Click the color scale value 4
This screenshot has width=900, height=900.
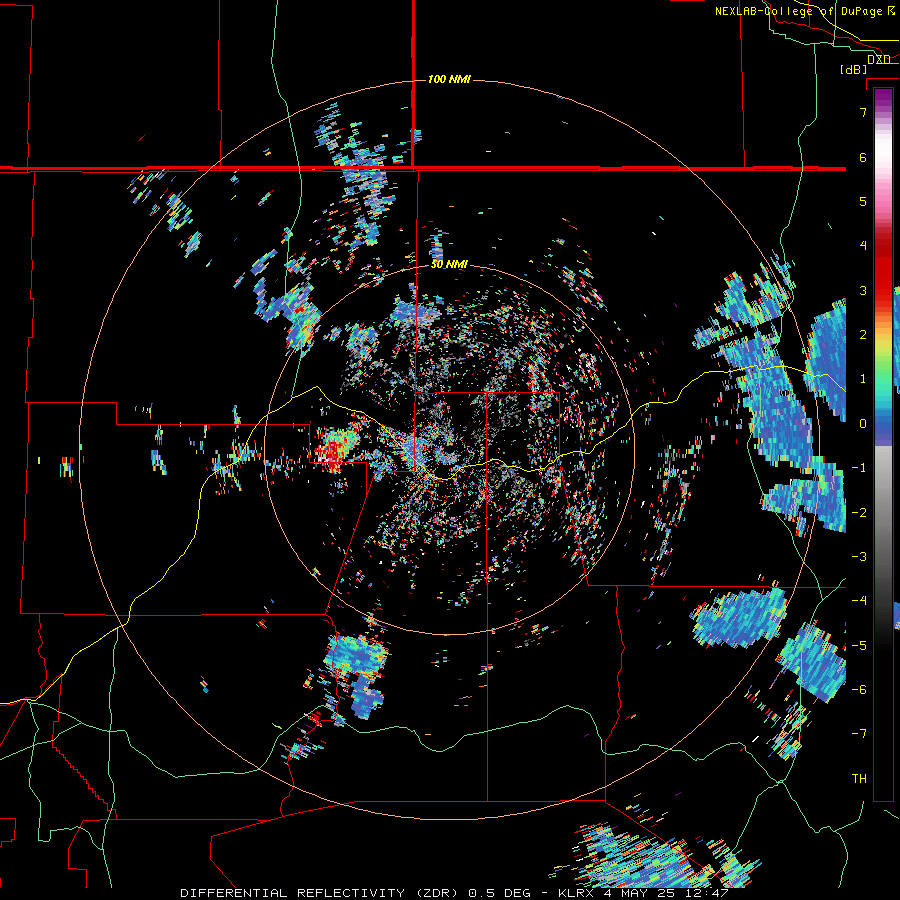tap(863, 246)
